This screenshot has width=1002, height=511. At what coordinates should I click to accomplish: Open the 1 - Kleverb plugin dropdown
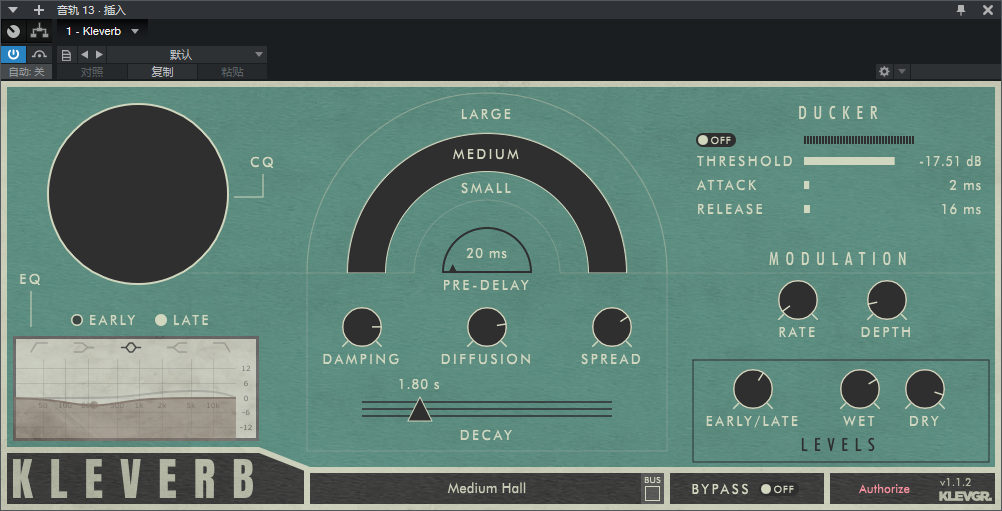102,31
